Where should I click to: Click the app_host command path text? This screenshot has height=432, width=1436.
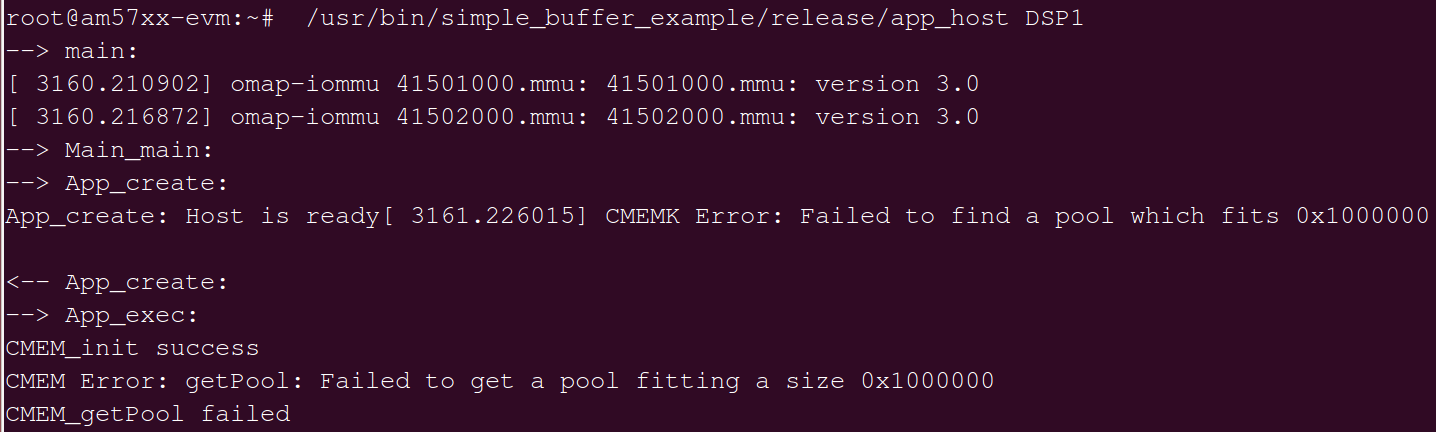[652, 19]
